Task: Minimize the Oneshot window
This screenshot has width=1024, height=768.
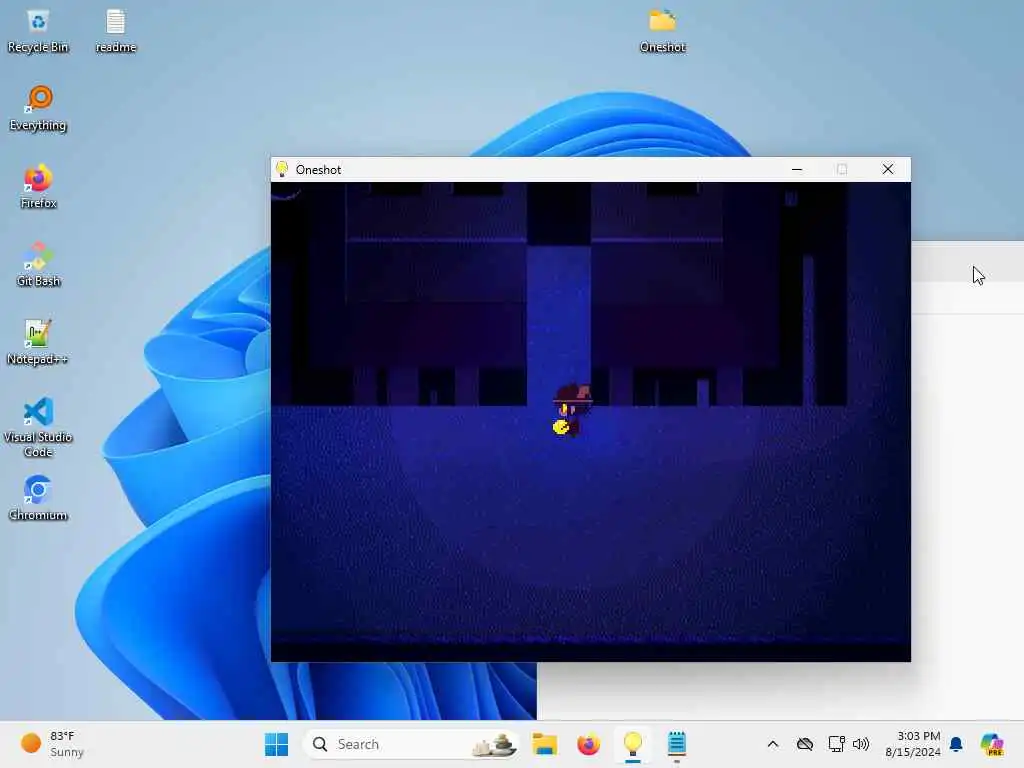Action: pos(797,169)
